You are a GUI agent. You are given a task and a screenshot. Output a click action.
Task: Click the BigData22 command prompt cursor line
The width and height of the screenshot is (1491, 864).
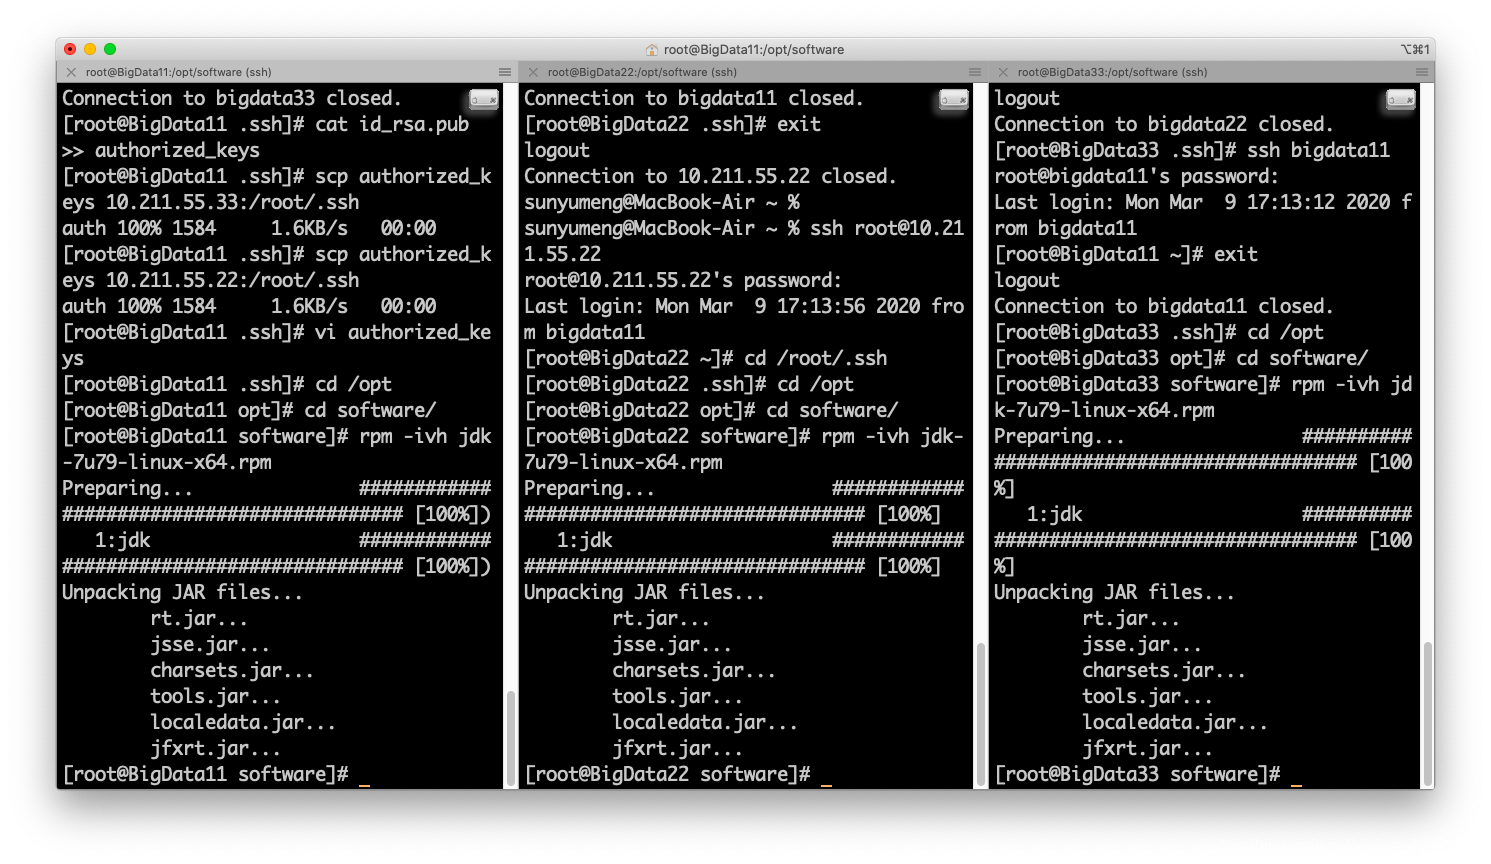click(678, 774)
